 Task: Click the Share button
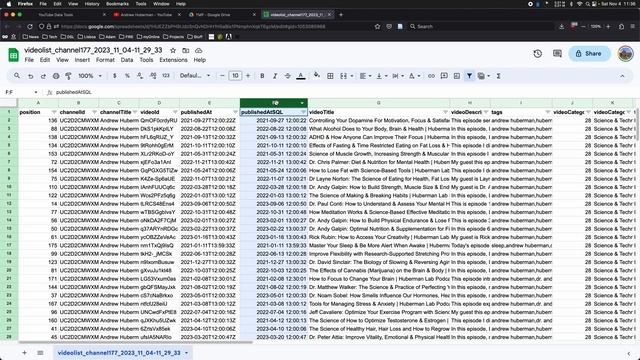coord(589,53)
